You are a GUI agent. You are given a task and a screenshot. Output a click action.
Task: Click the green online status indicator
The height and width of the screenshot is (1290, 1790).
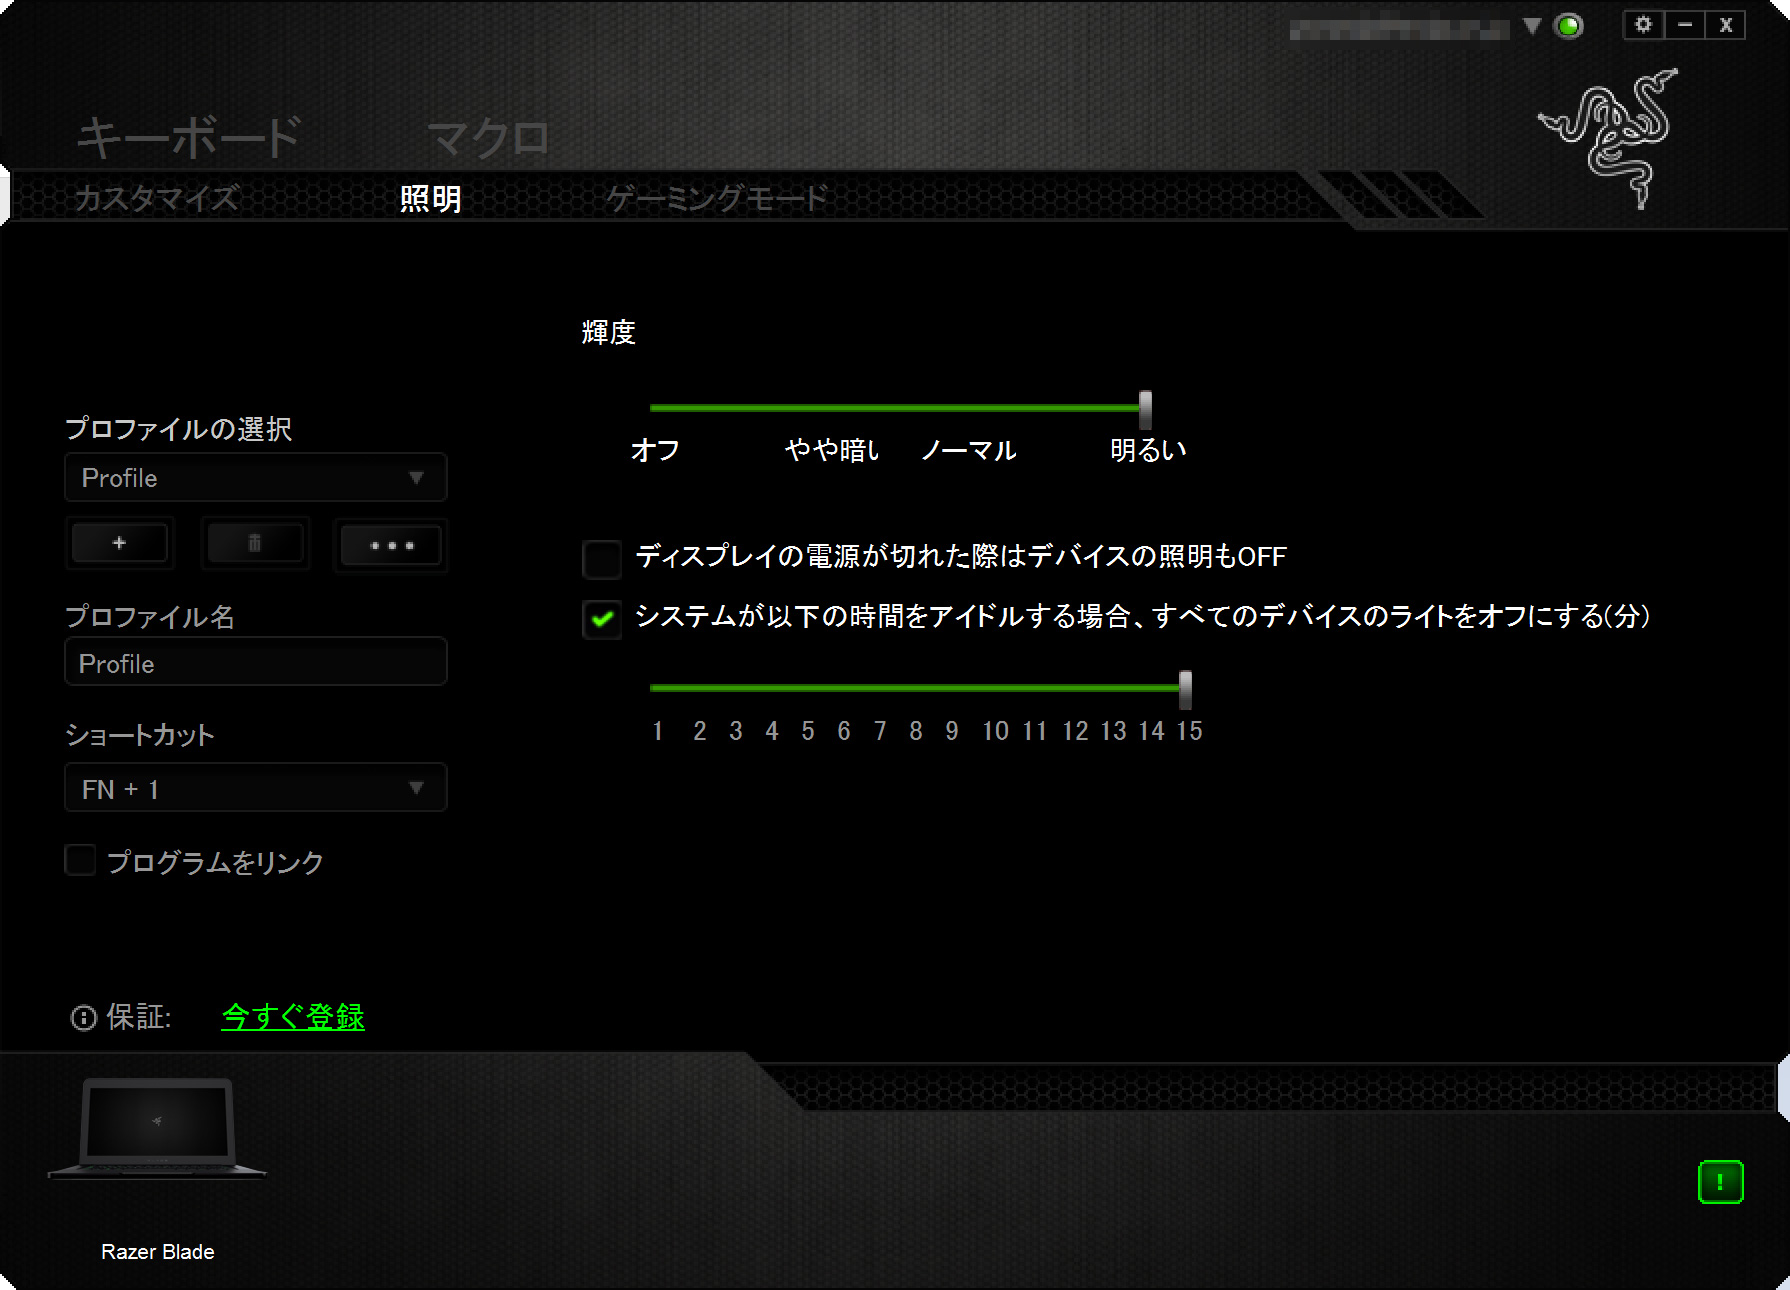1569,26
